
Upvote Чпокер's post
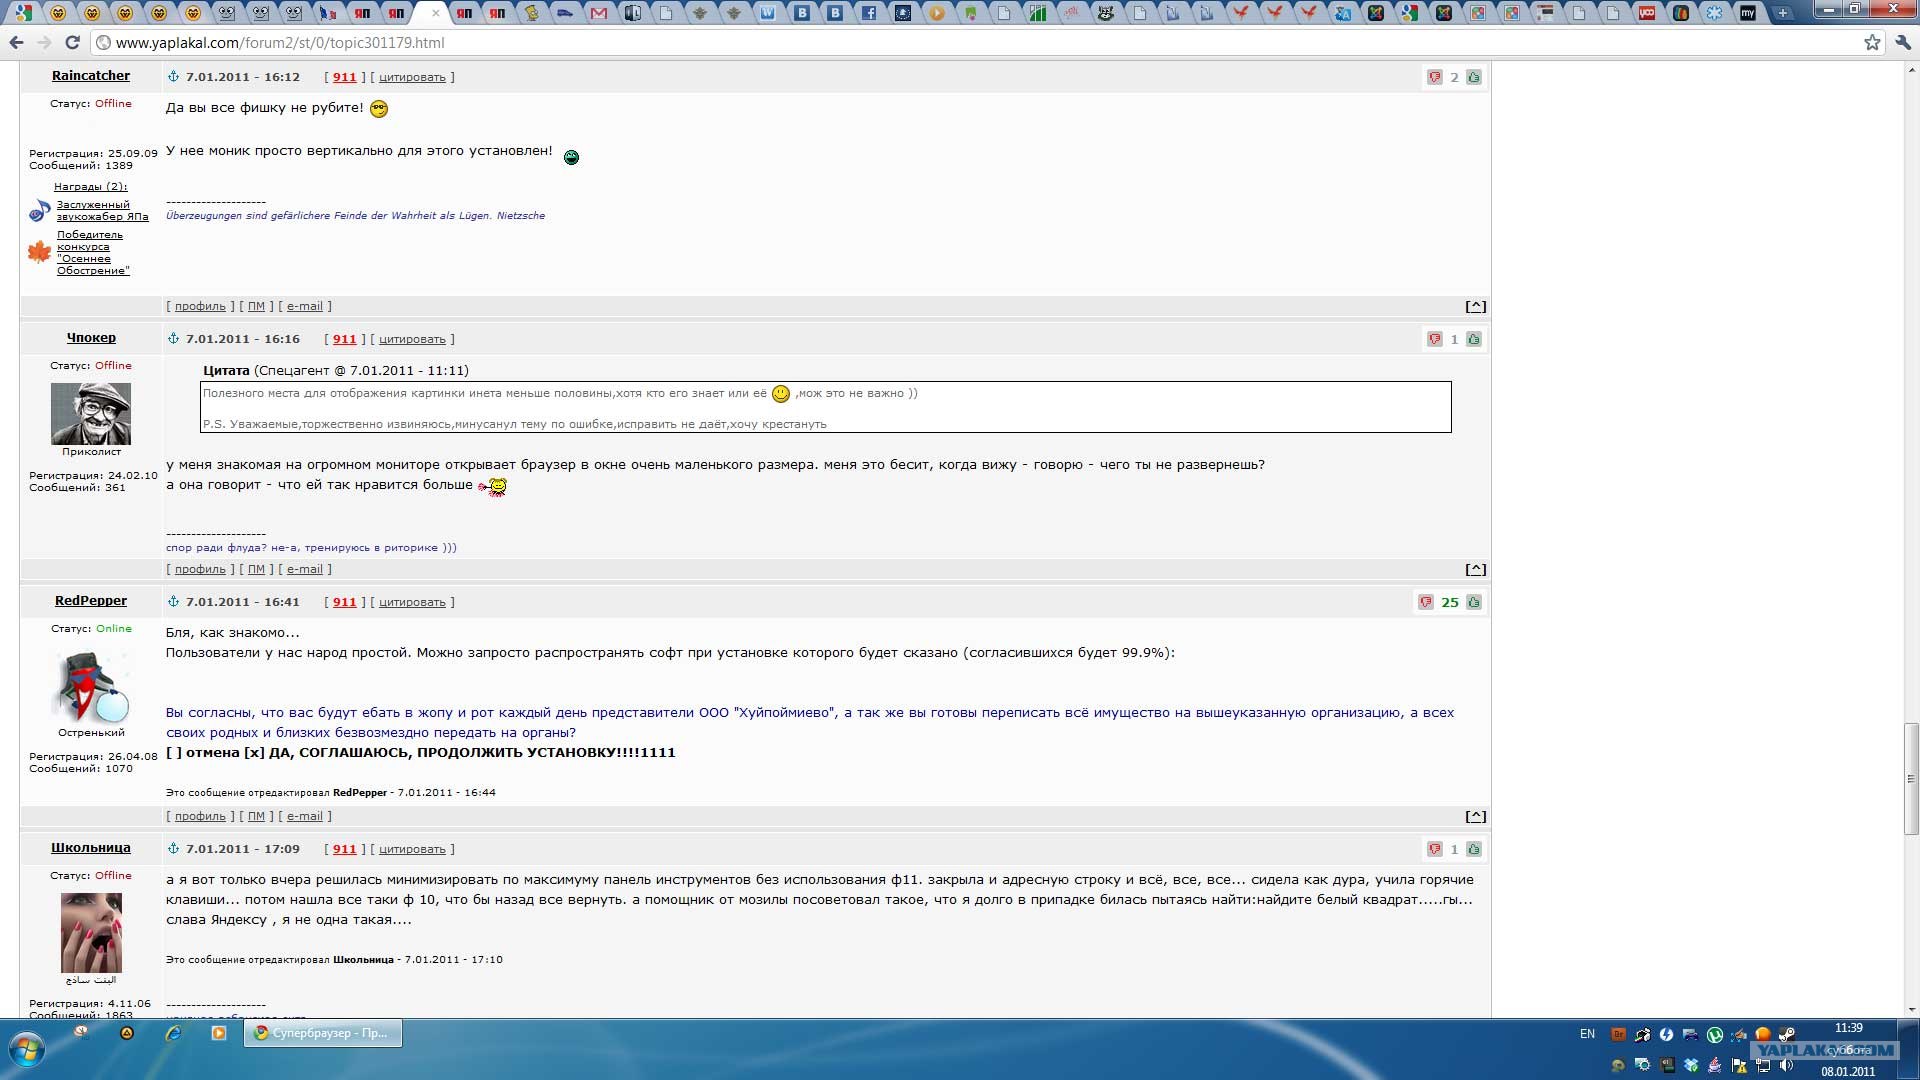pyautogui.click(x=1474, y=339)
